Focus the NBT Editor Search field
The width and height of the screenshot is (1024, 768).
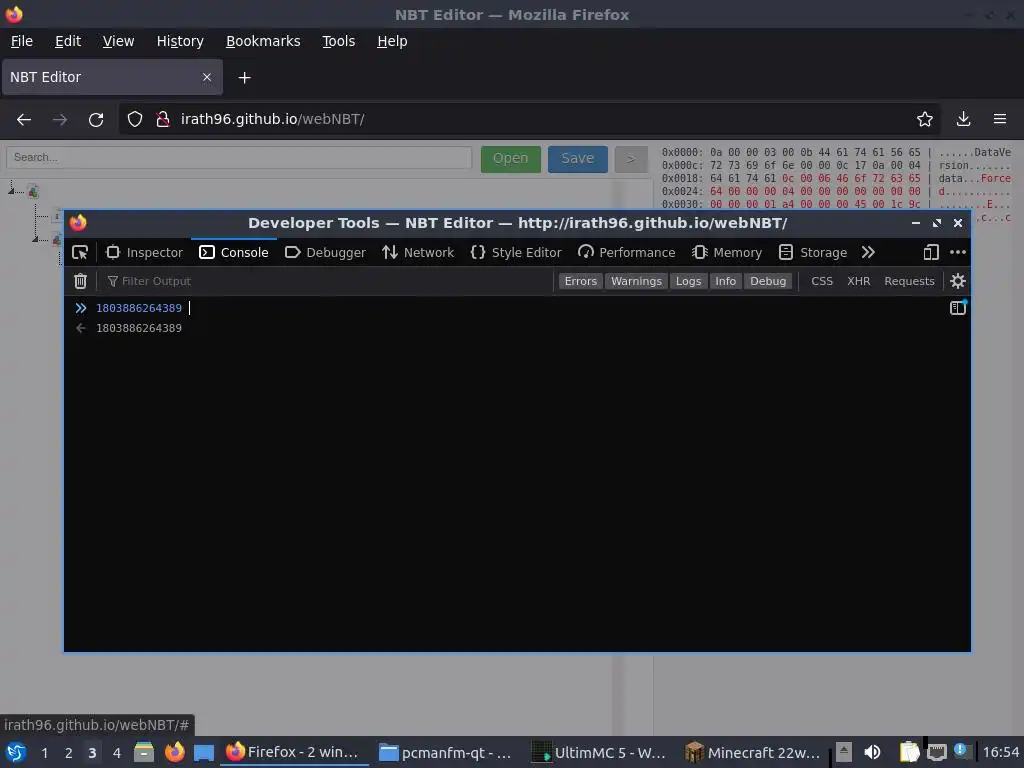pos(239,157)
